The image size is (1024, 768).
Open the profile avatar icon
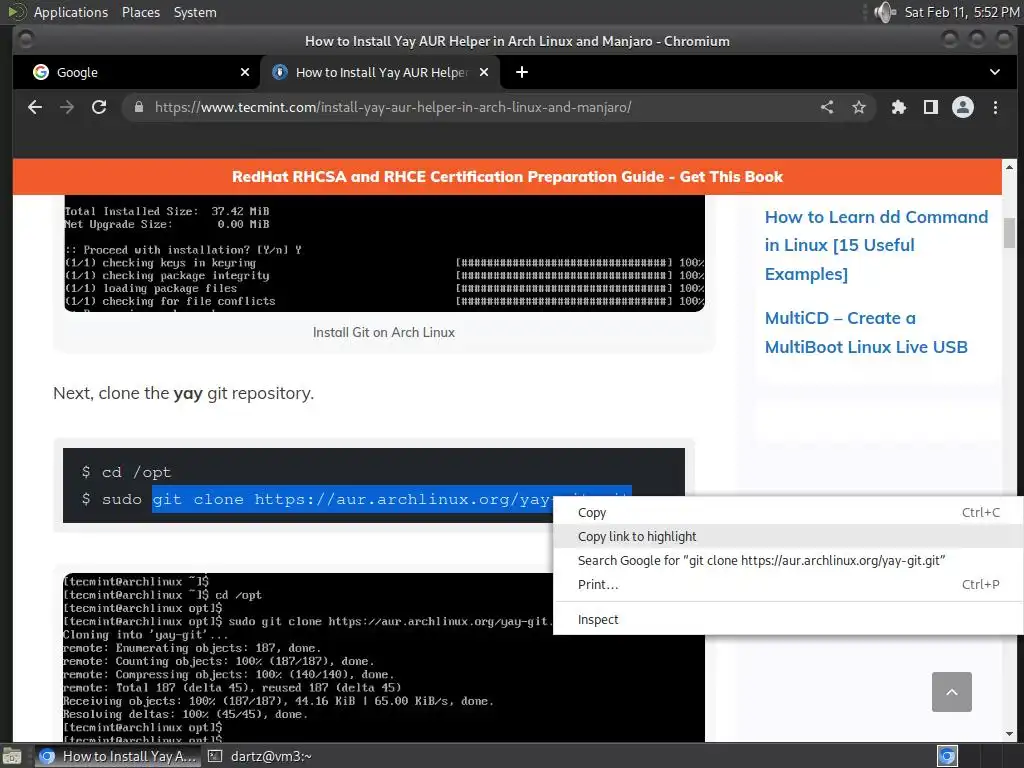coord(963,107)
